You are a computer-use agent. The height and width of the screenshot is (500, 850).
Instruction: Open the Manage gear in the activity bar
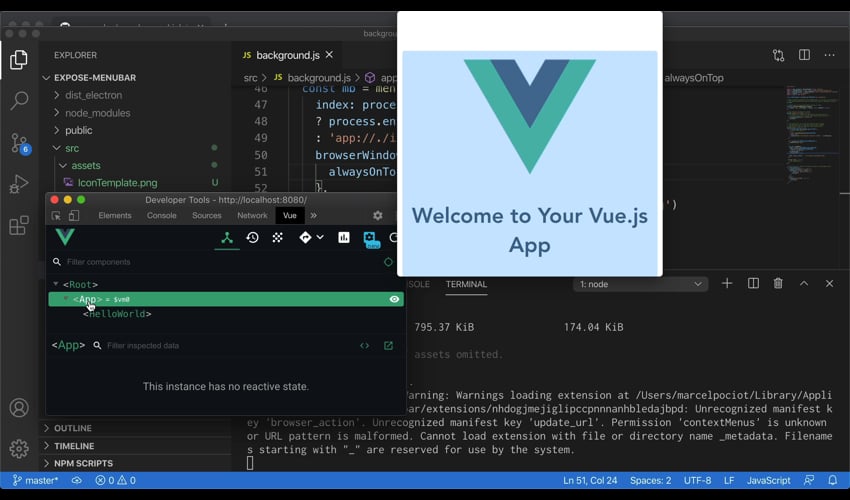pyautogui.click(x=19, y=448)
